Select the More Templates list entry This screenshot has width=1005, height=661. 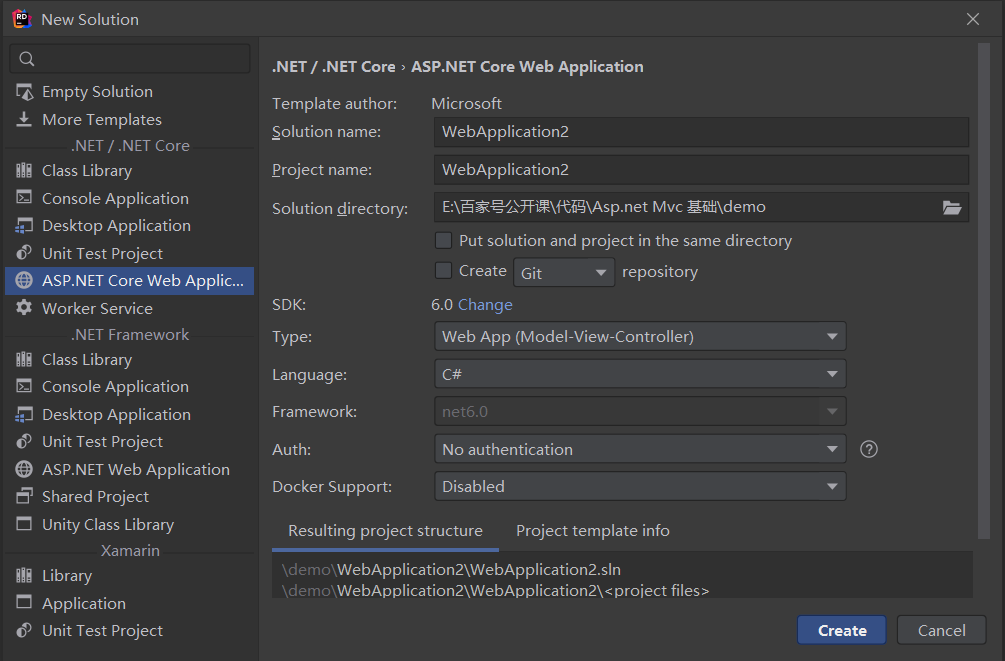[x=129, y=119]
